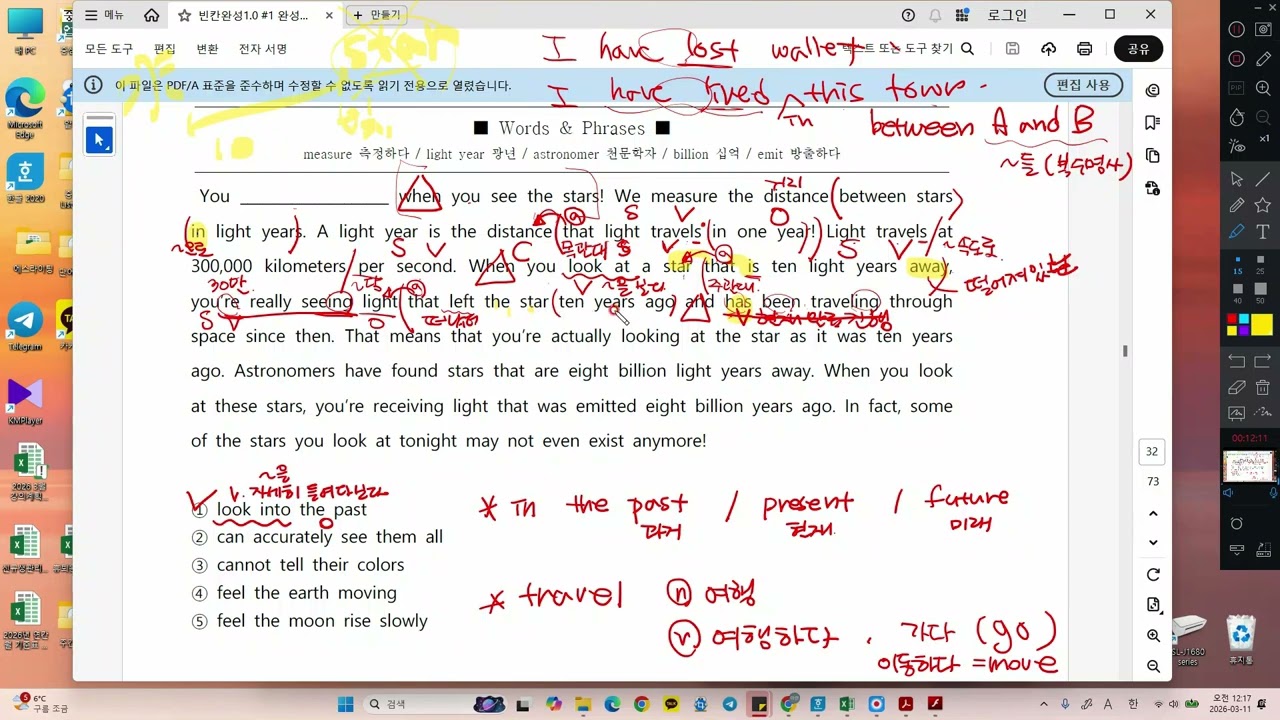Open the 전자 서명 menu
Image resolution: width=1280 pixels, height=720 pixels.
(x=263, y=49)
